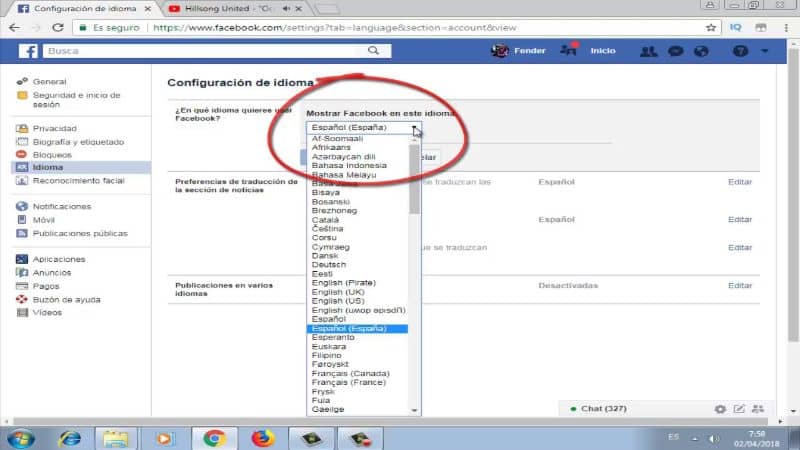This screenshot has width=800, height=450.
Task: Select the Idioma settings section
Action: (81, 167)
